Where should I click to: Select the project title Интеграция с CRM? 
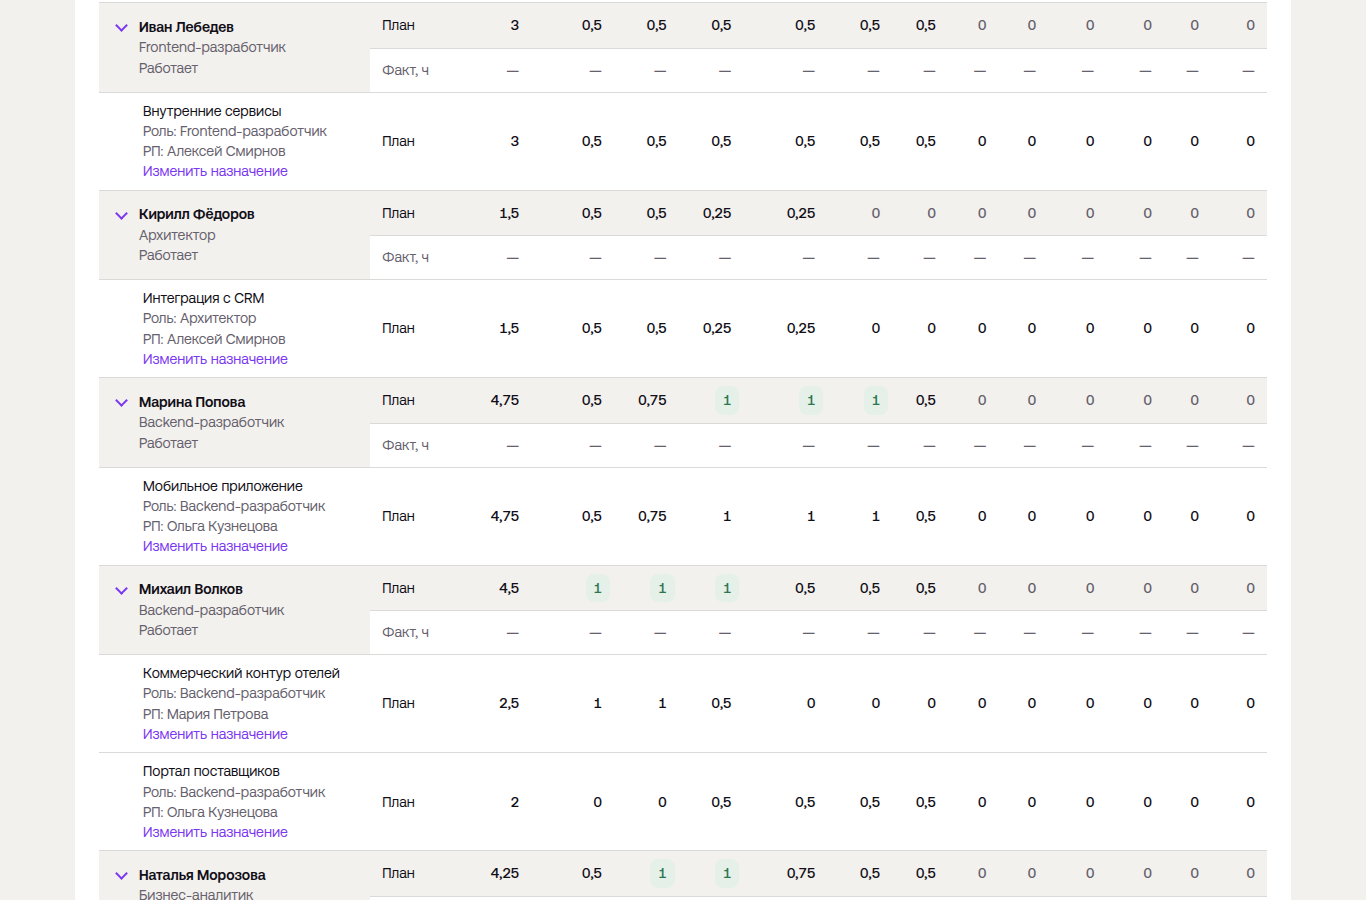click(x=204, y=298)
